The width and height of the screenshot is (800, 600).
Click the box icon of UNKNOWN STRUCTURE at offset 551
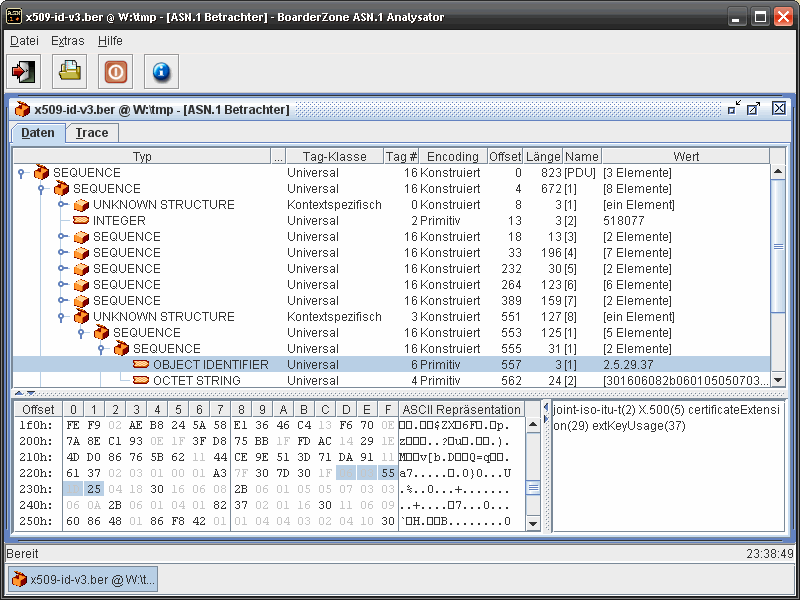pyautogui.click(x=81, y=316)
